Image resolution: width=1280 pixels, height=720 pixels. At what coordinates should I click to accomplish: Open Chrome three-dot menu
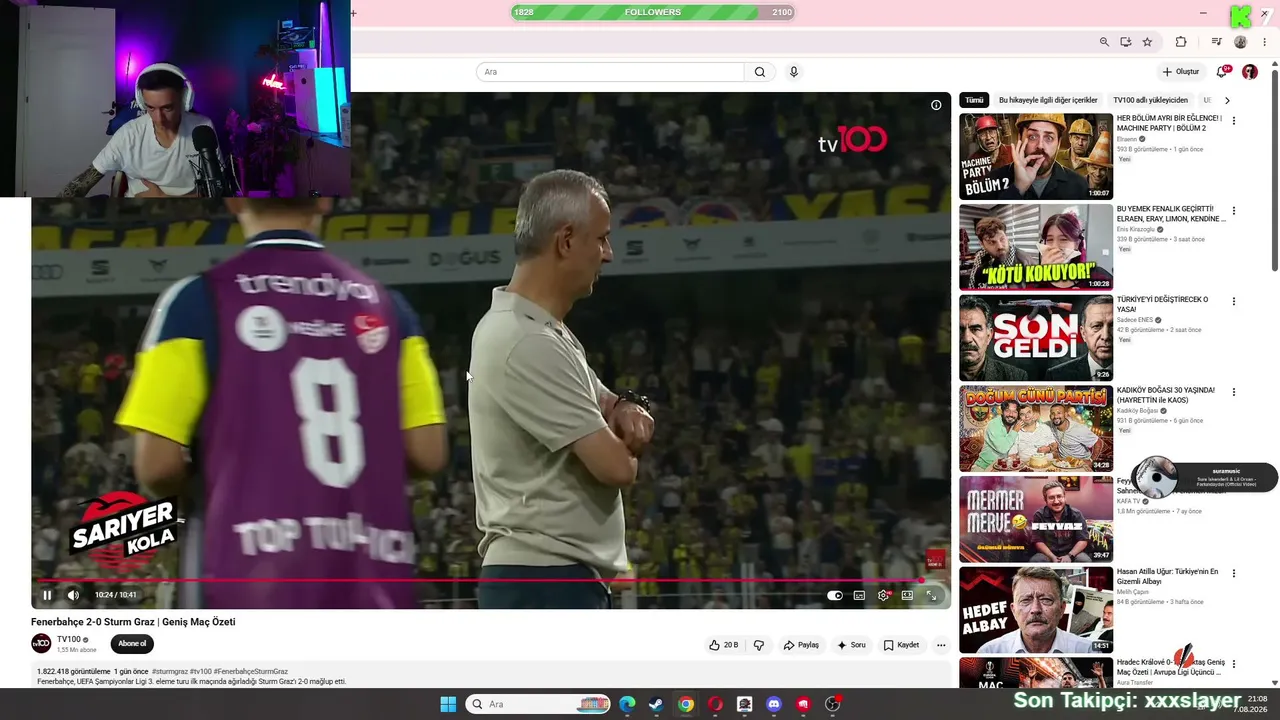point(1264,42)
